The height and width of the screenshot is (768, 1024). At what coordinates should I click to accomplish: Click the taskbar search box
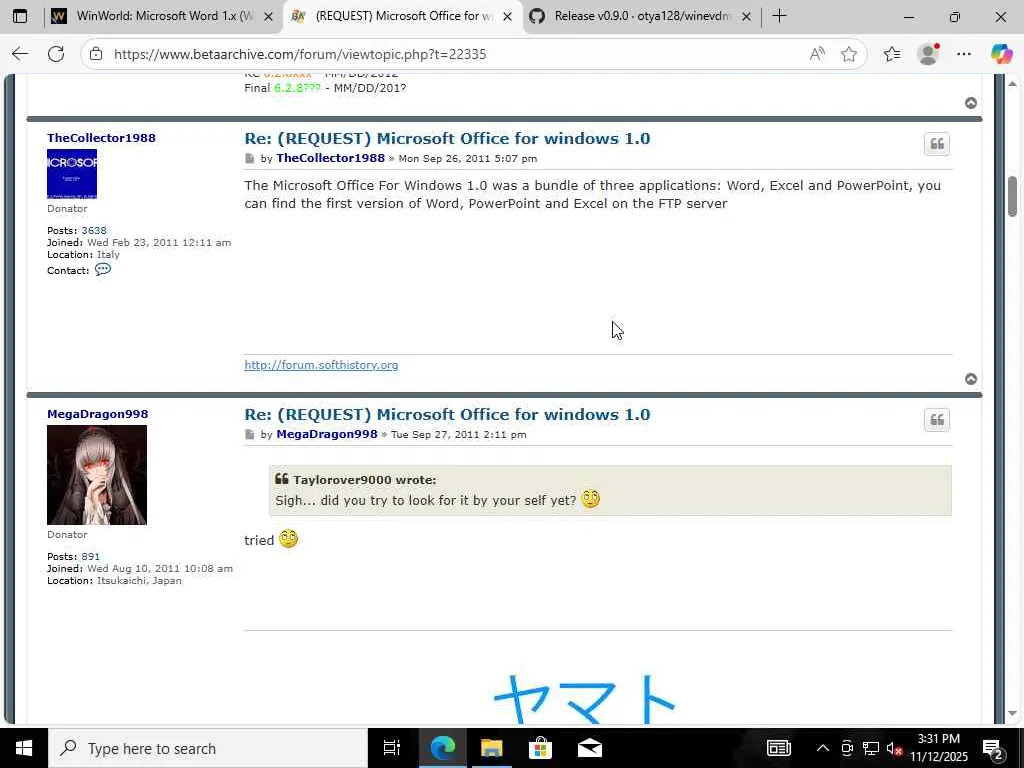pyautogui.click(x=208, y=748)
